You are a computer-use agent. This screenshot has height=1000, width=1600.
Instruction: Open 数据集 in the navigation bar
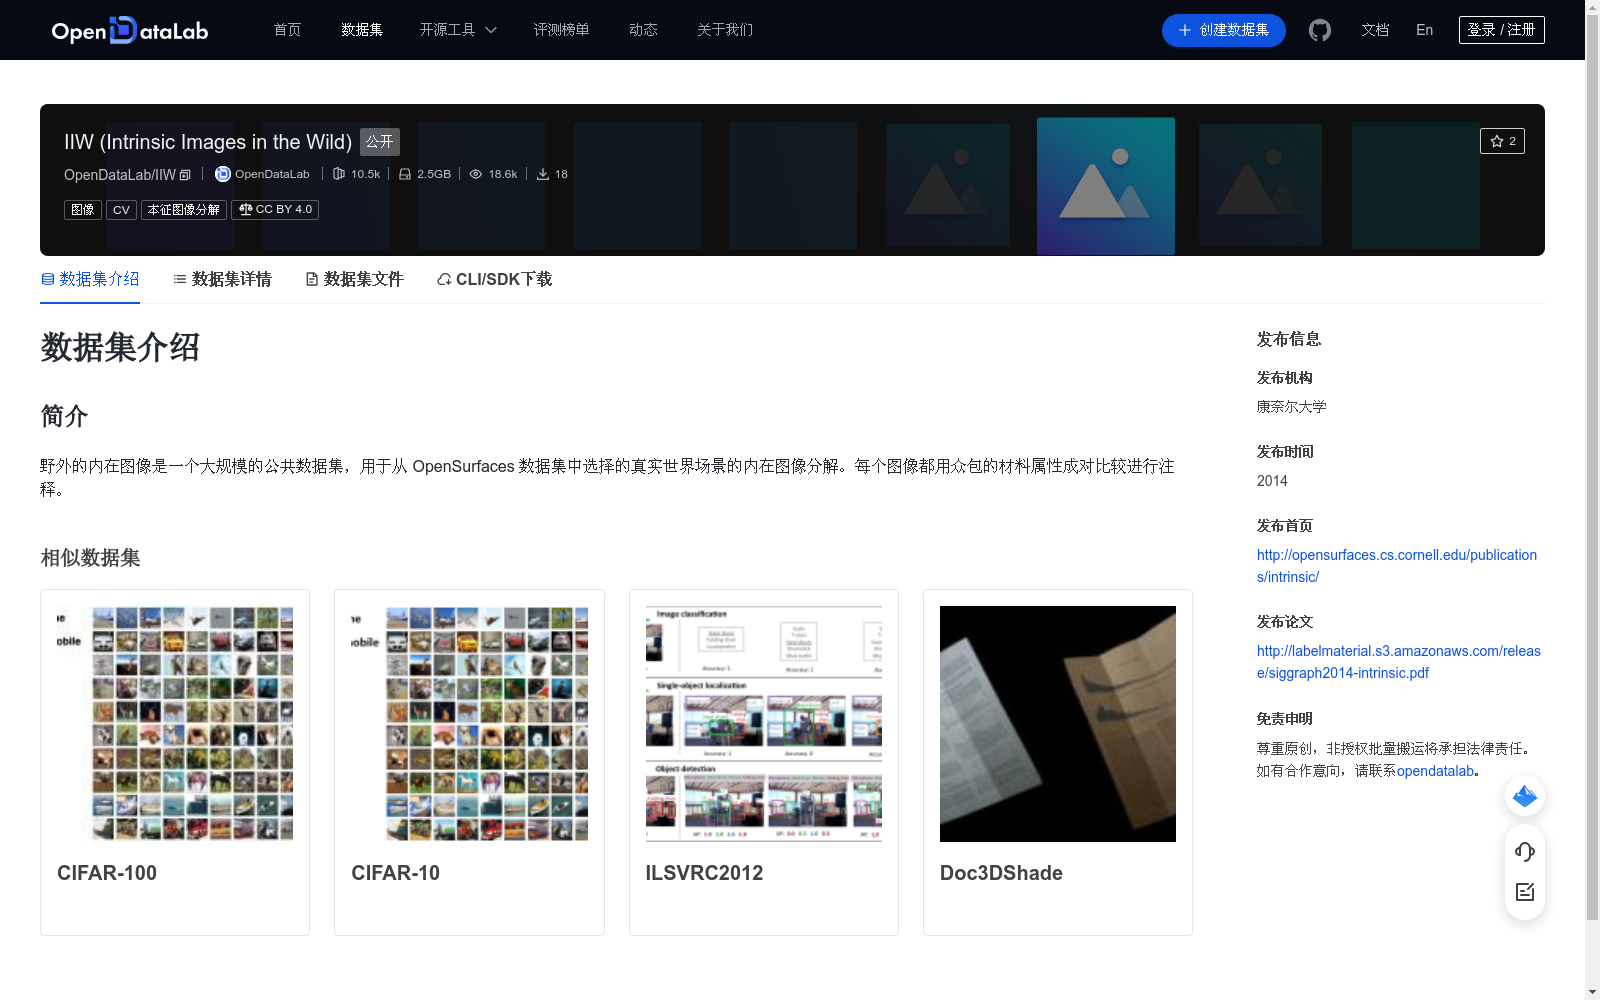[x=362, y=30]
